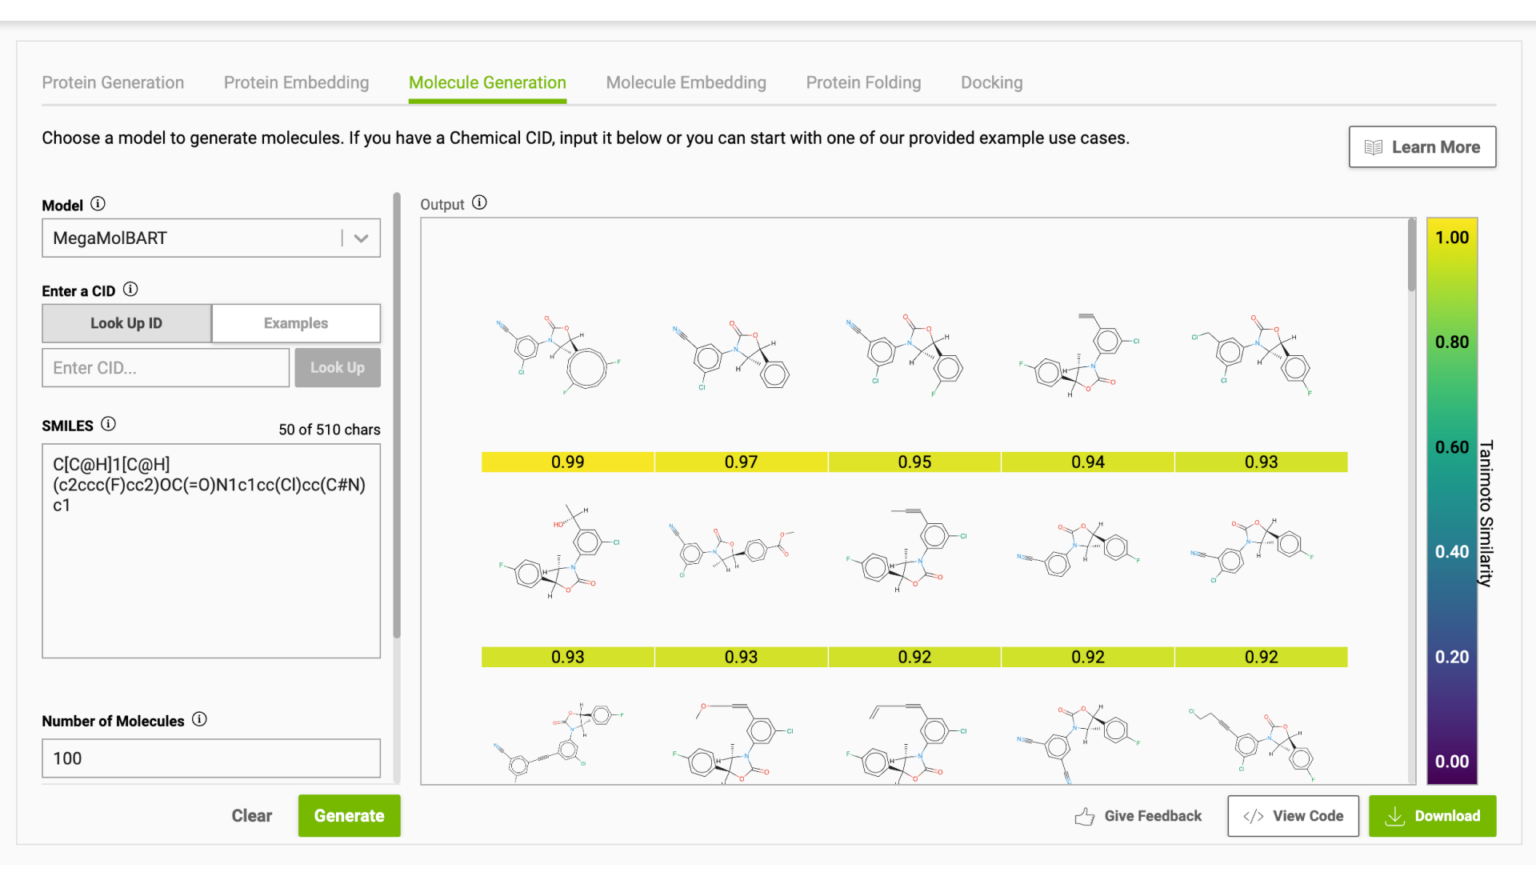
Task: Click the code brackets icon on View Code
Action: coord(1254,816)
